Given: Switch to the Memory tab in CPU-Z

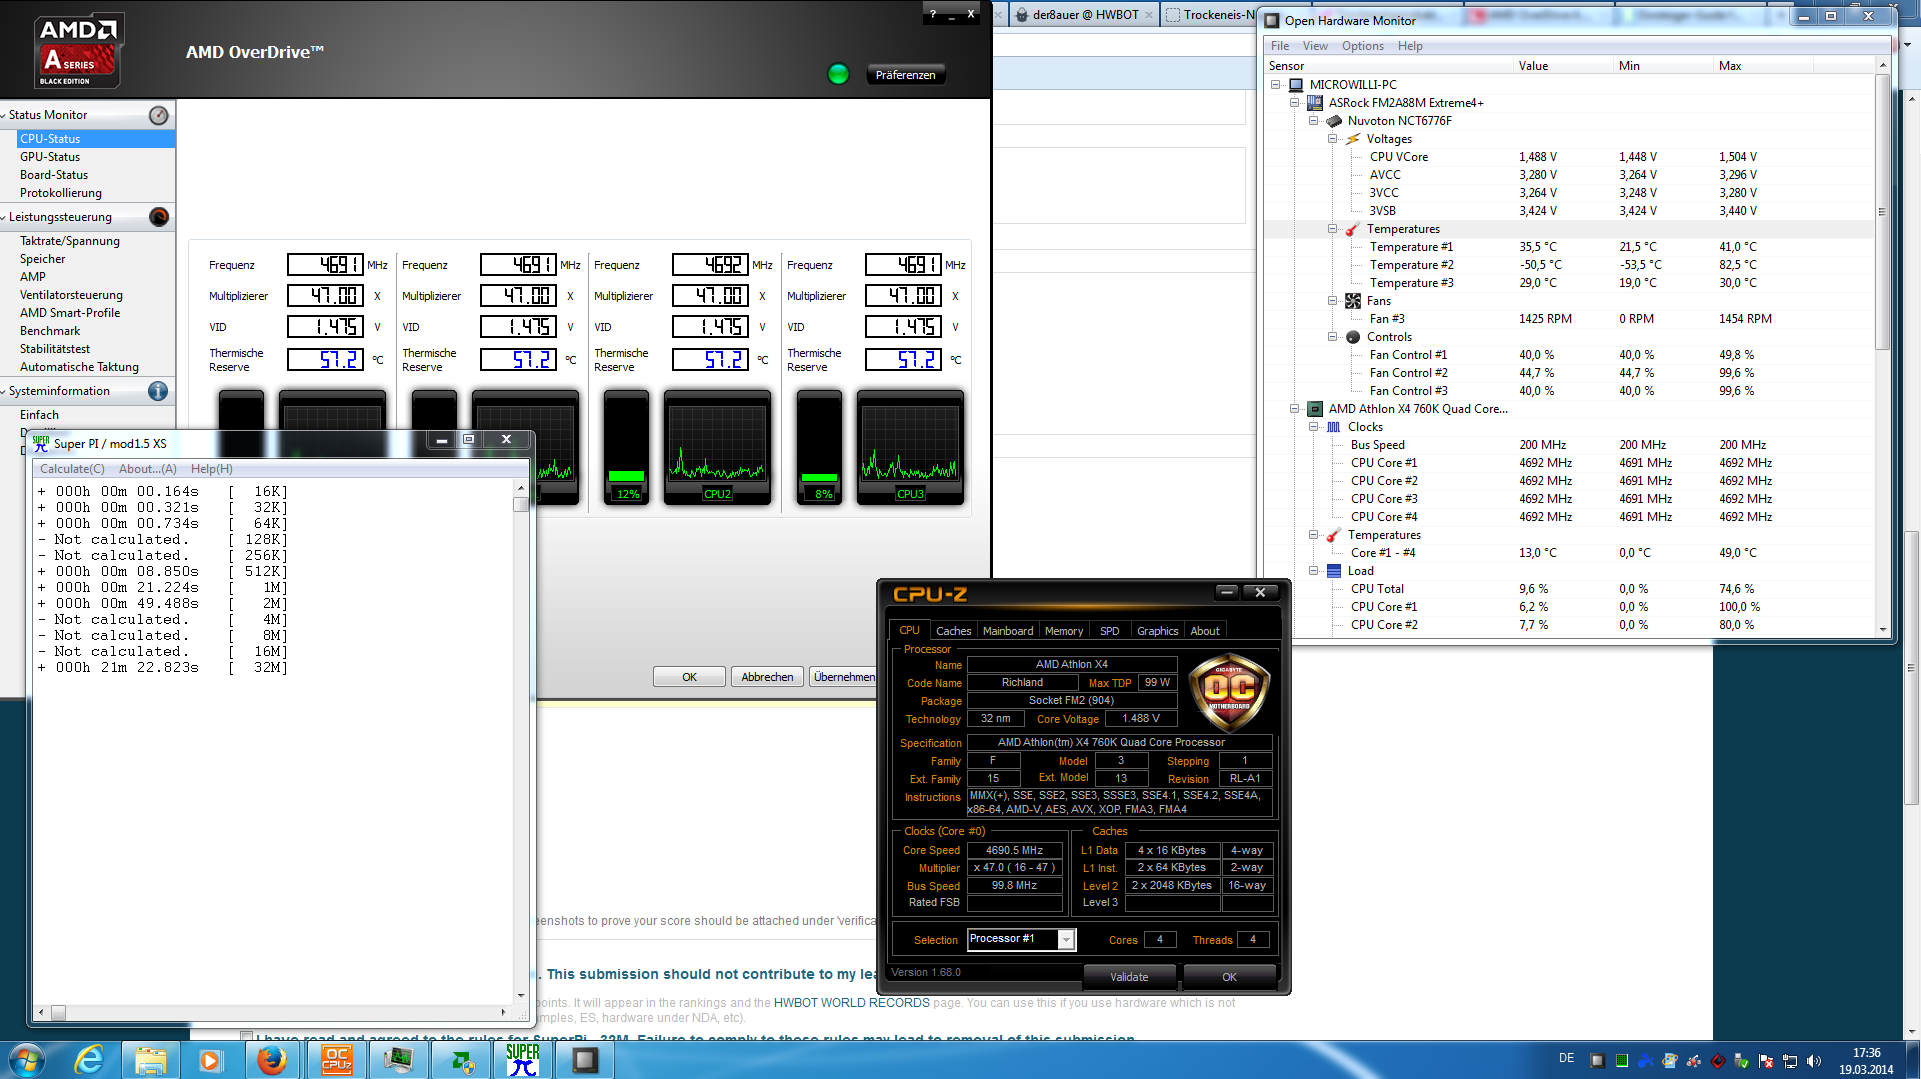Looking at the screenshot, I should click(1064, 631).
